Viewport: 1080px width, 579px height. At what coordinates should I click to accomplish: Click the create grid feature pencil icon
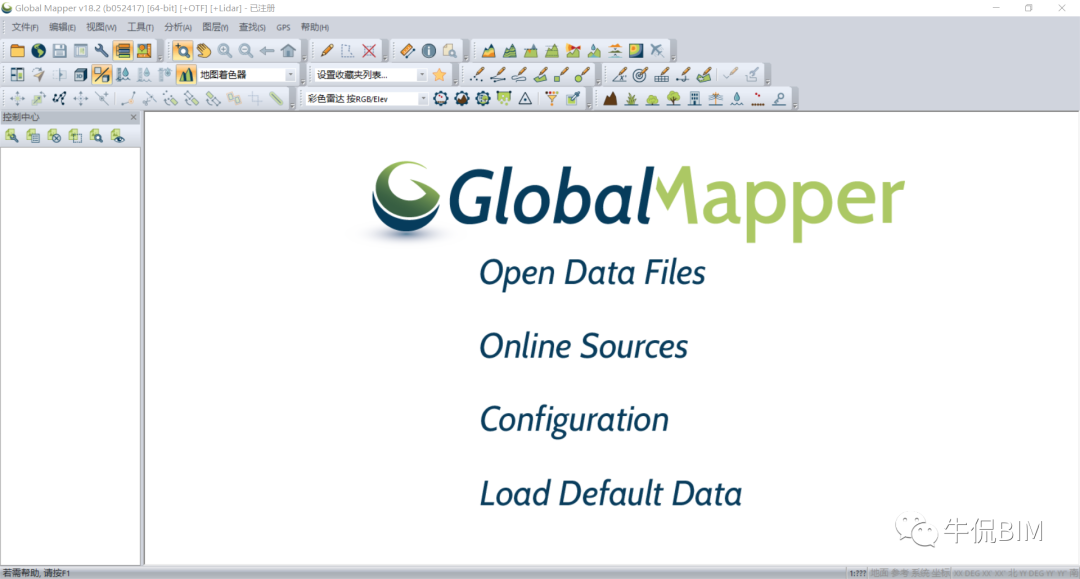coord(661,74)
